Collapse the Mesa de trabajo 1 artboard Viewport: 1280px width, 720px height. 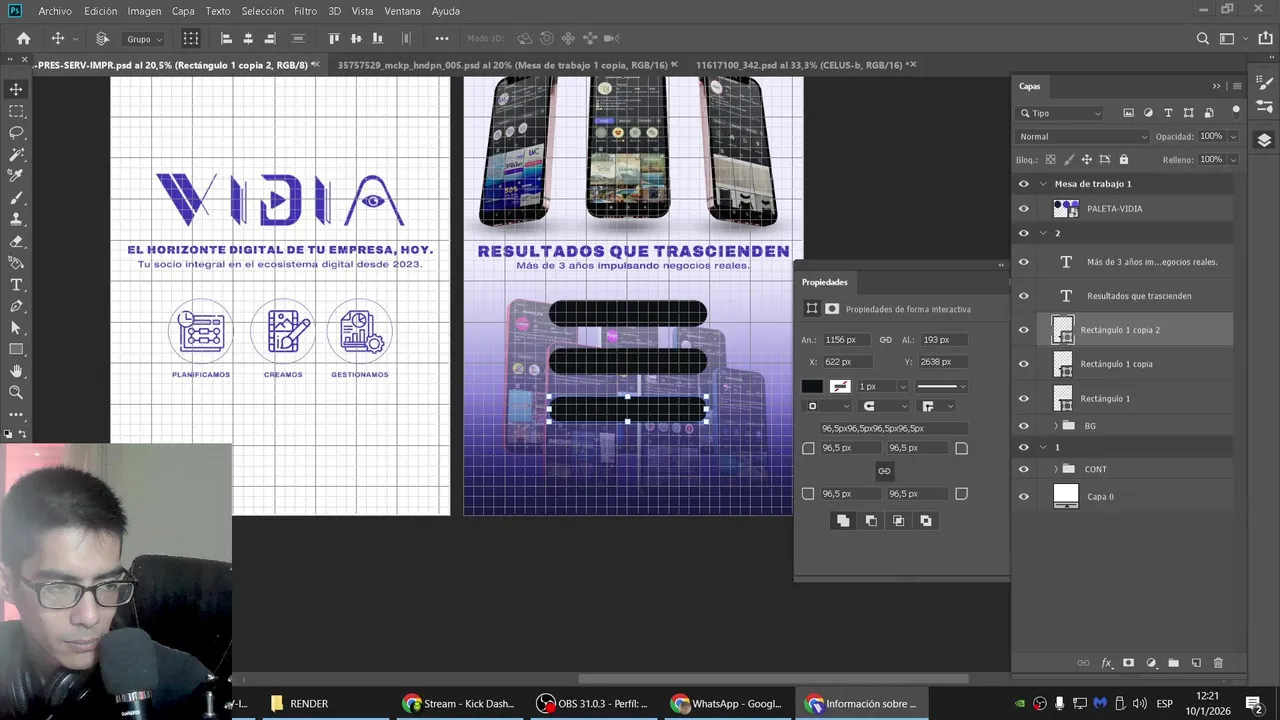1043,184
